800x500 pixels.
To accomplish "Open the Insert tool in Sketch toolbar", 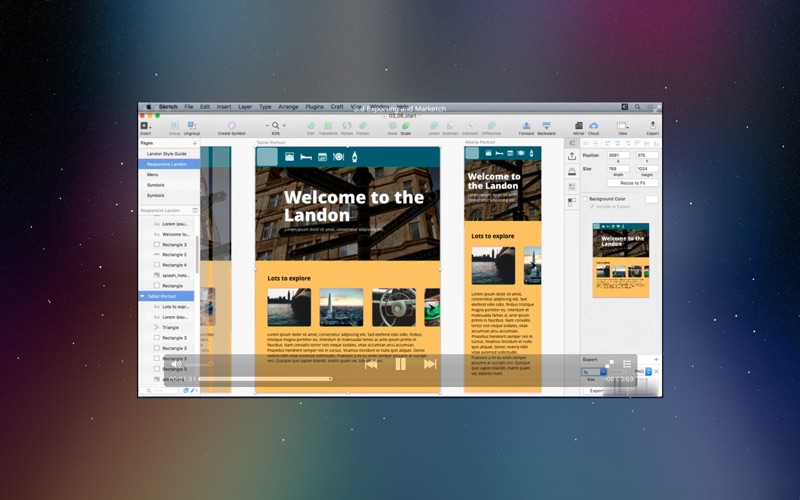I will (x=145, y=128).
